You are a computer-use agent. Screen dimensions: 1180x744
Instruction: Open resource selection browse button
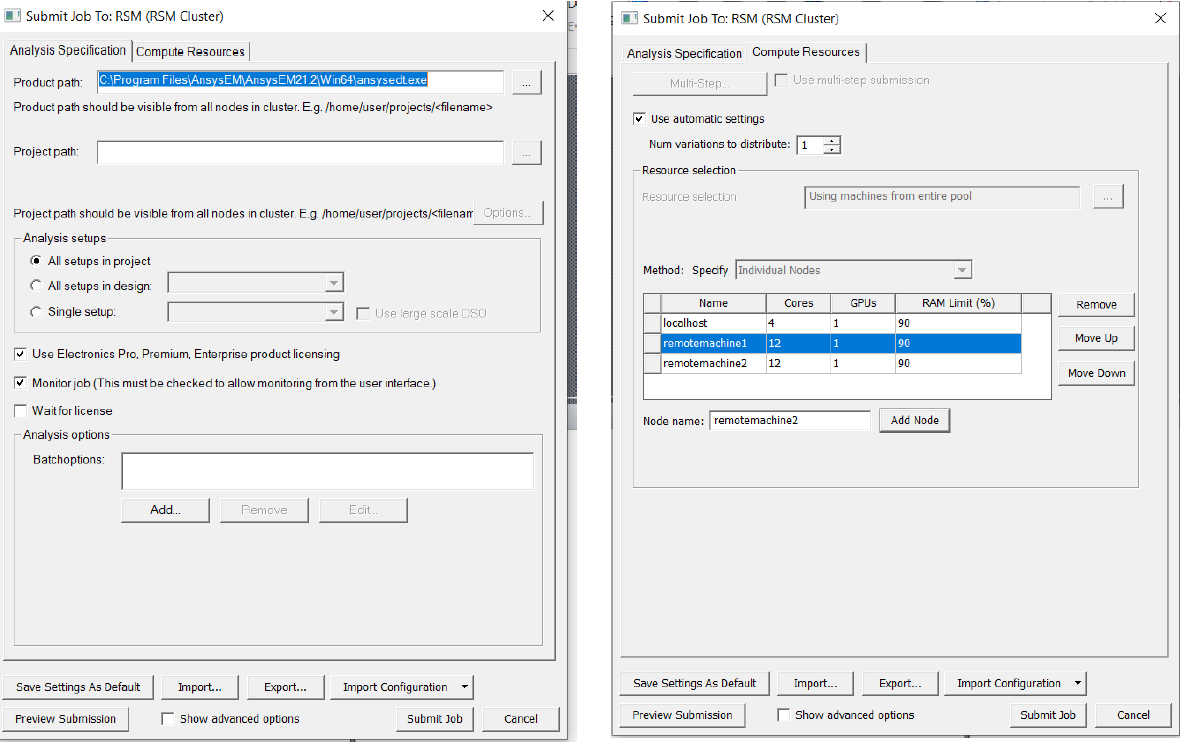click(x=1107, y=197)
